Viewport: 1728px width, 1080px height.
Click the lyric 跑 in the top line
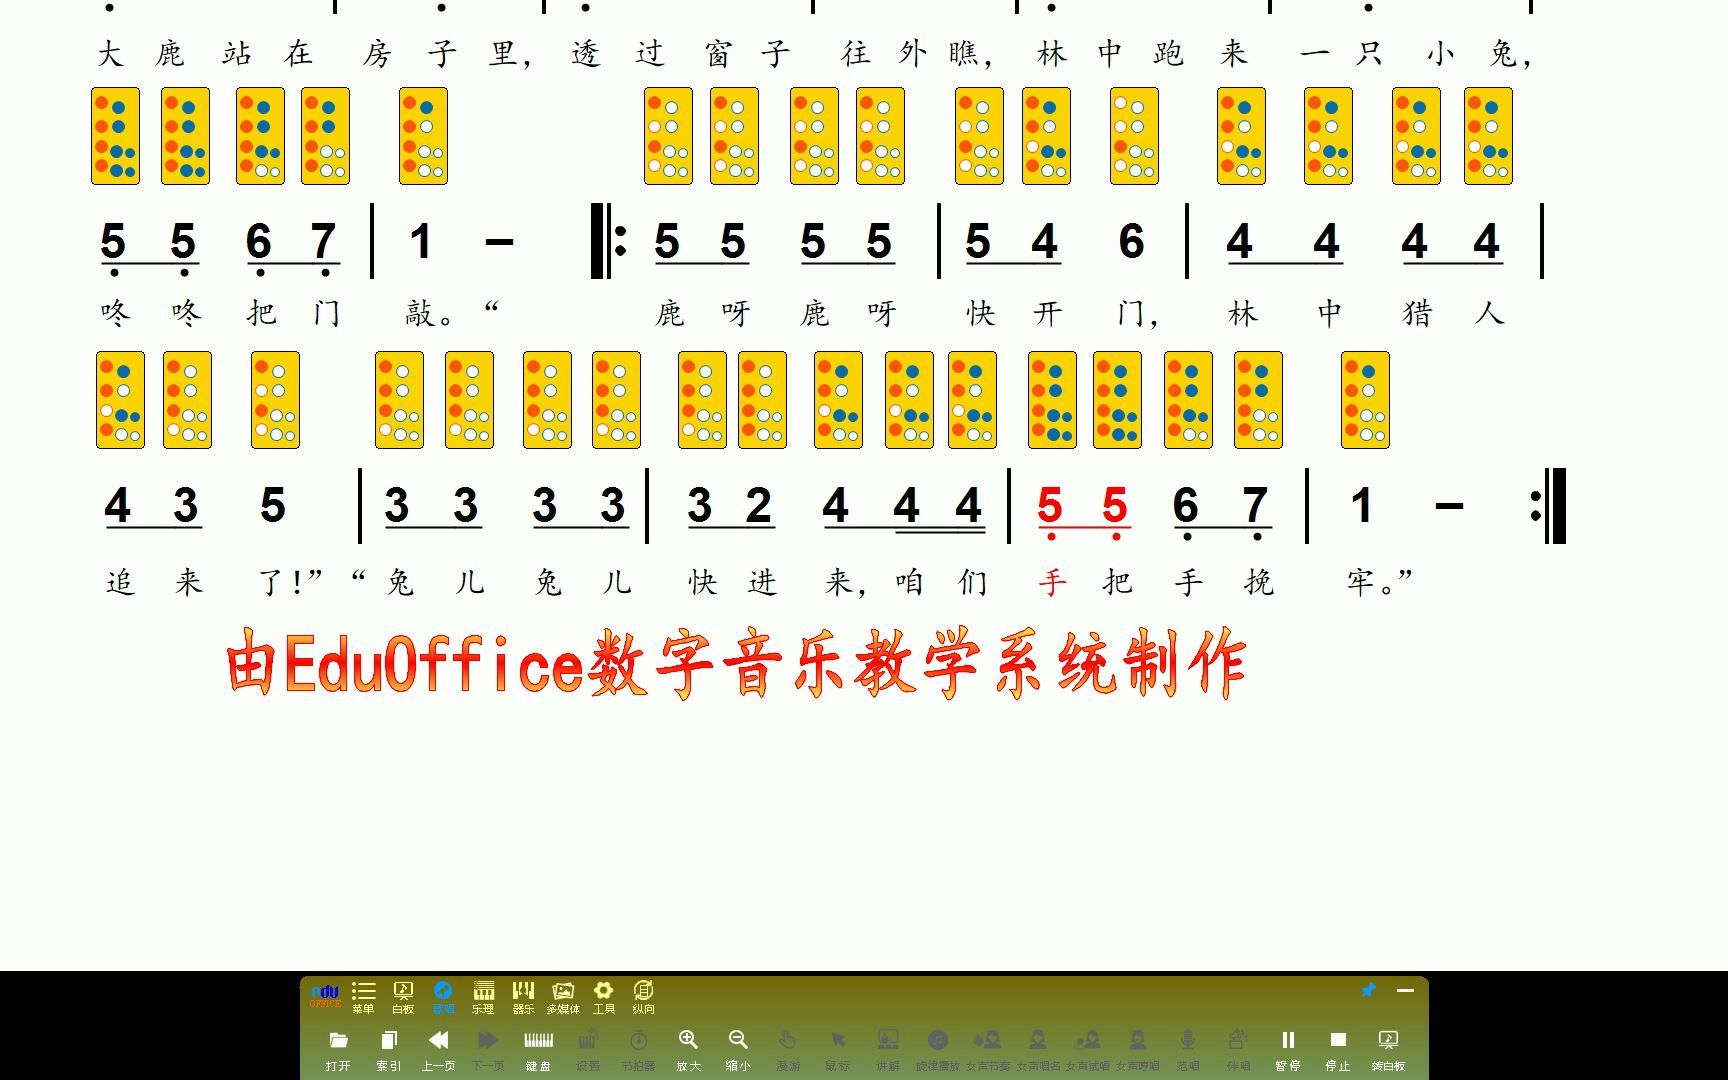click(x=1167, y=53)
